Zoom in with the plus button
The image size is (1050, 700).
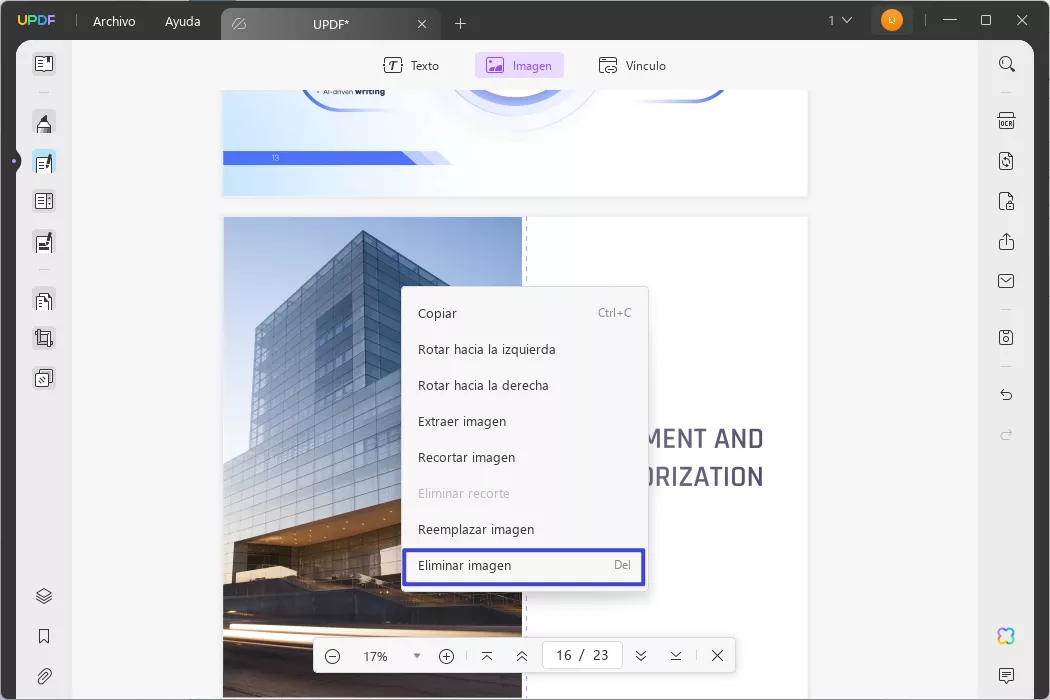[447, 656]
